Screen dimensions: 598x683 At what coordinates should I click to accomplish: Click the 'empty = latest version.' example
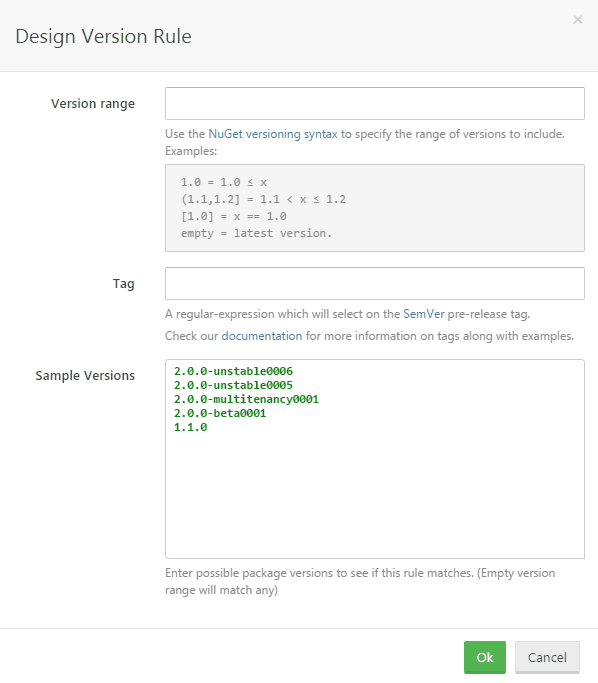tap(256, 233)
